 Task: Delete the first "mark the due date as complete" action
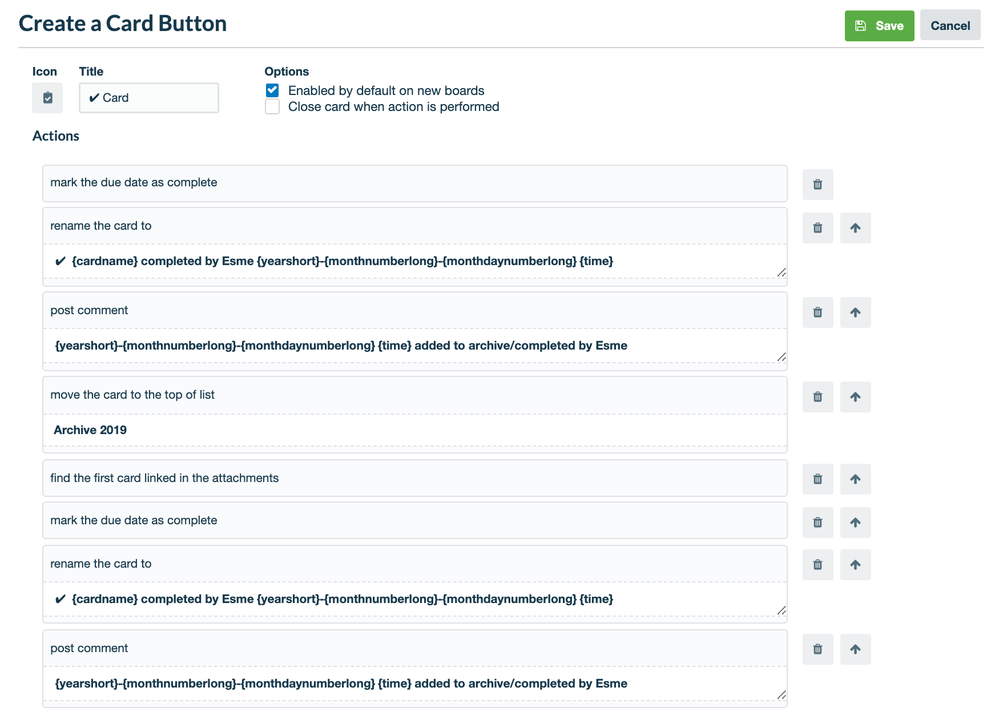tap(817, 184)
